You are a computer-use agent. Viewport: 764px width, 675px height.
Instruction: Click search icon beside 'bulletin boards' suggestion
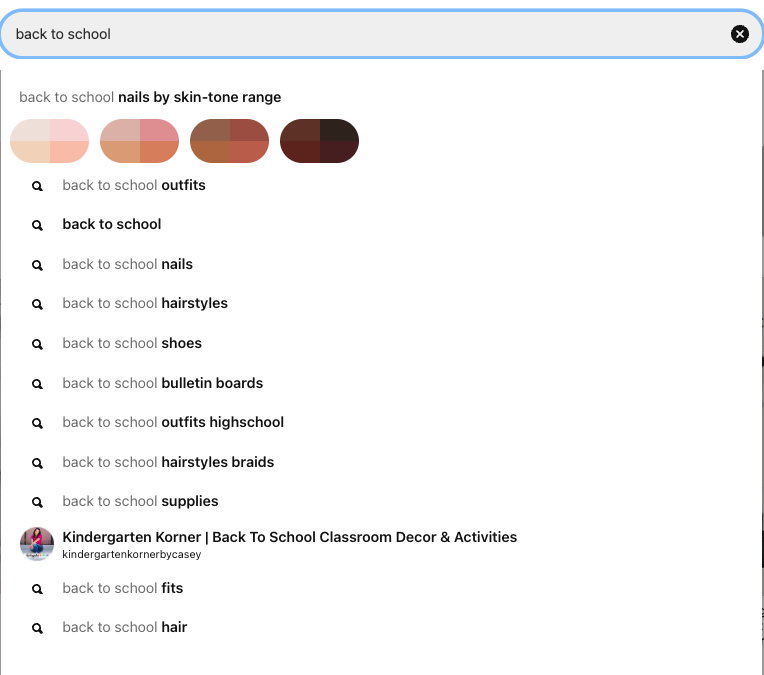pos(37,384)
